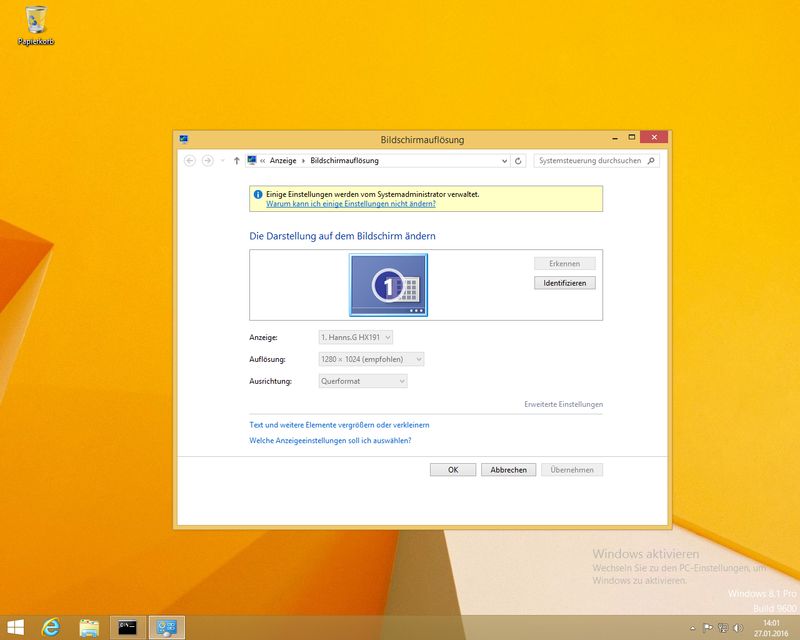Open the Auflösung resolution dropdown
Screen dimensions: 800x640
[372, 359]
